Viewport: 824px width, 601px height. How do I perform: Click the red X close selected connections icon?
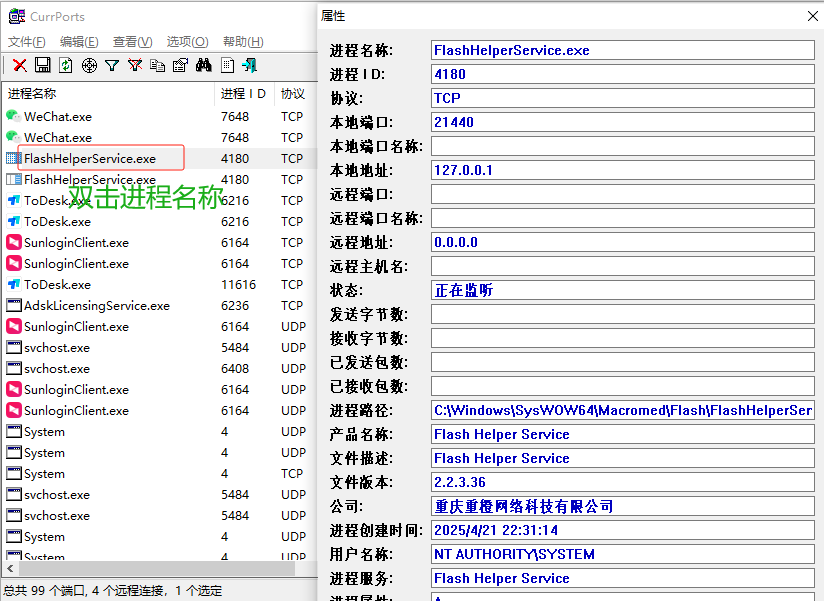[20, 65]
